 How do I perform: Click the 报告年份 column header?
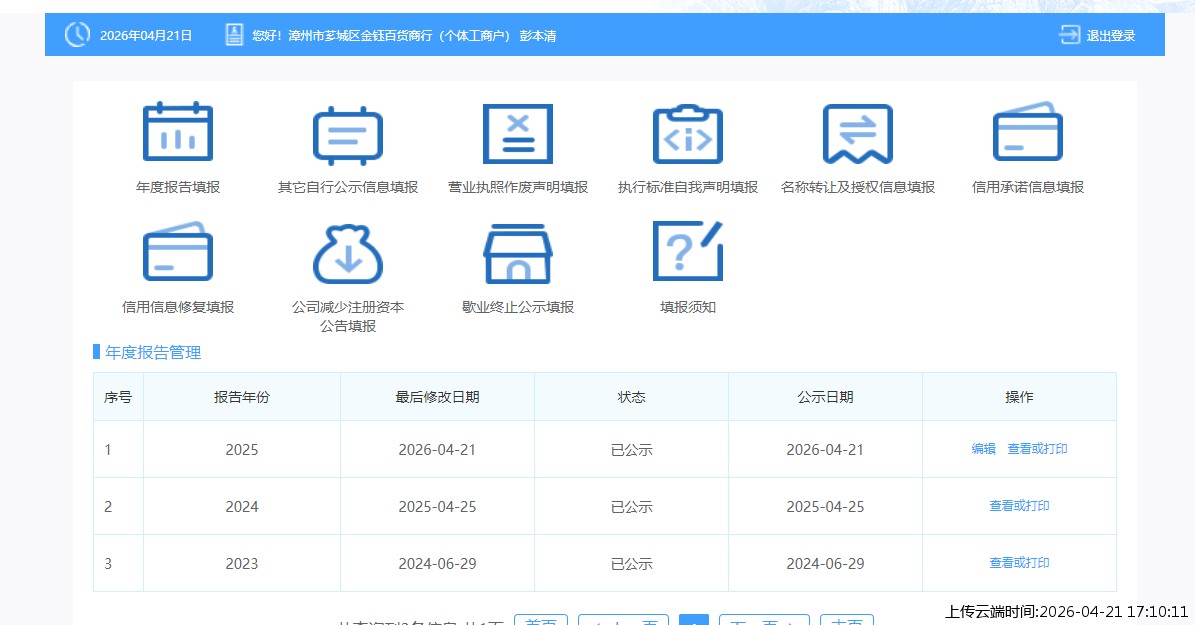[x=242, y=397]
